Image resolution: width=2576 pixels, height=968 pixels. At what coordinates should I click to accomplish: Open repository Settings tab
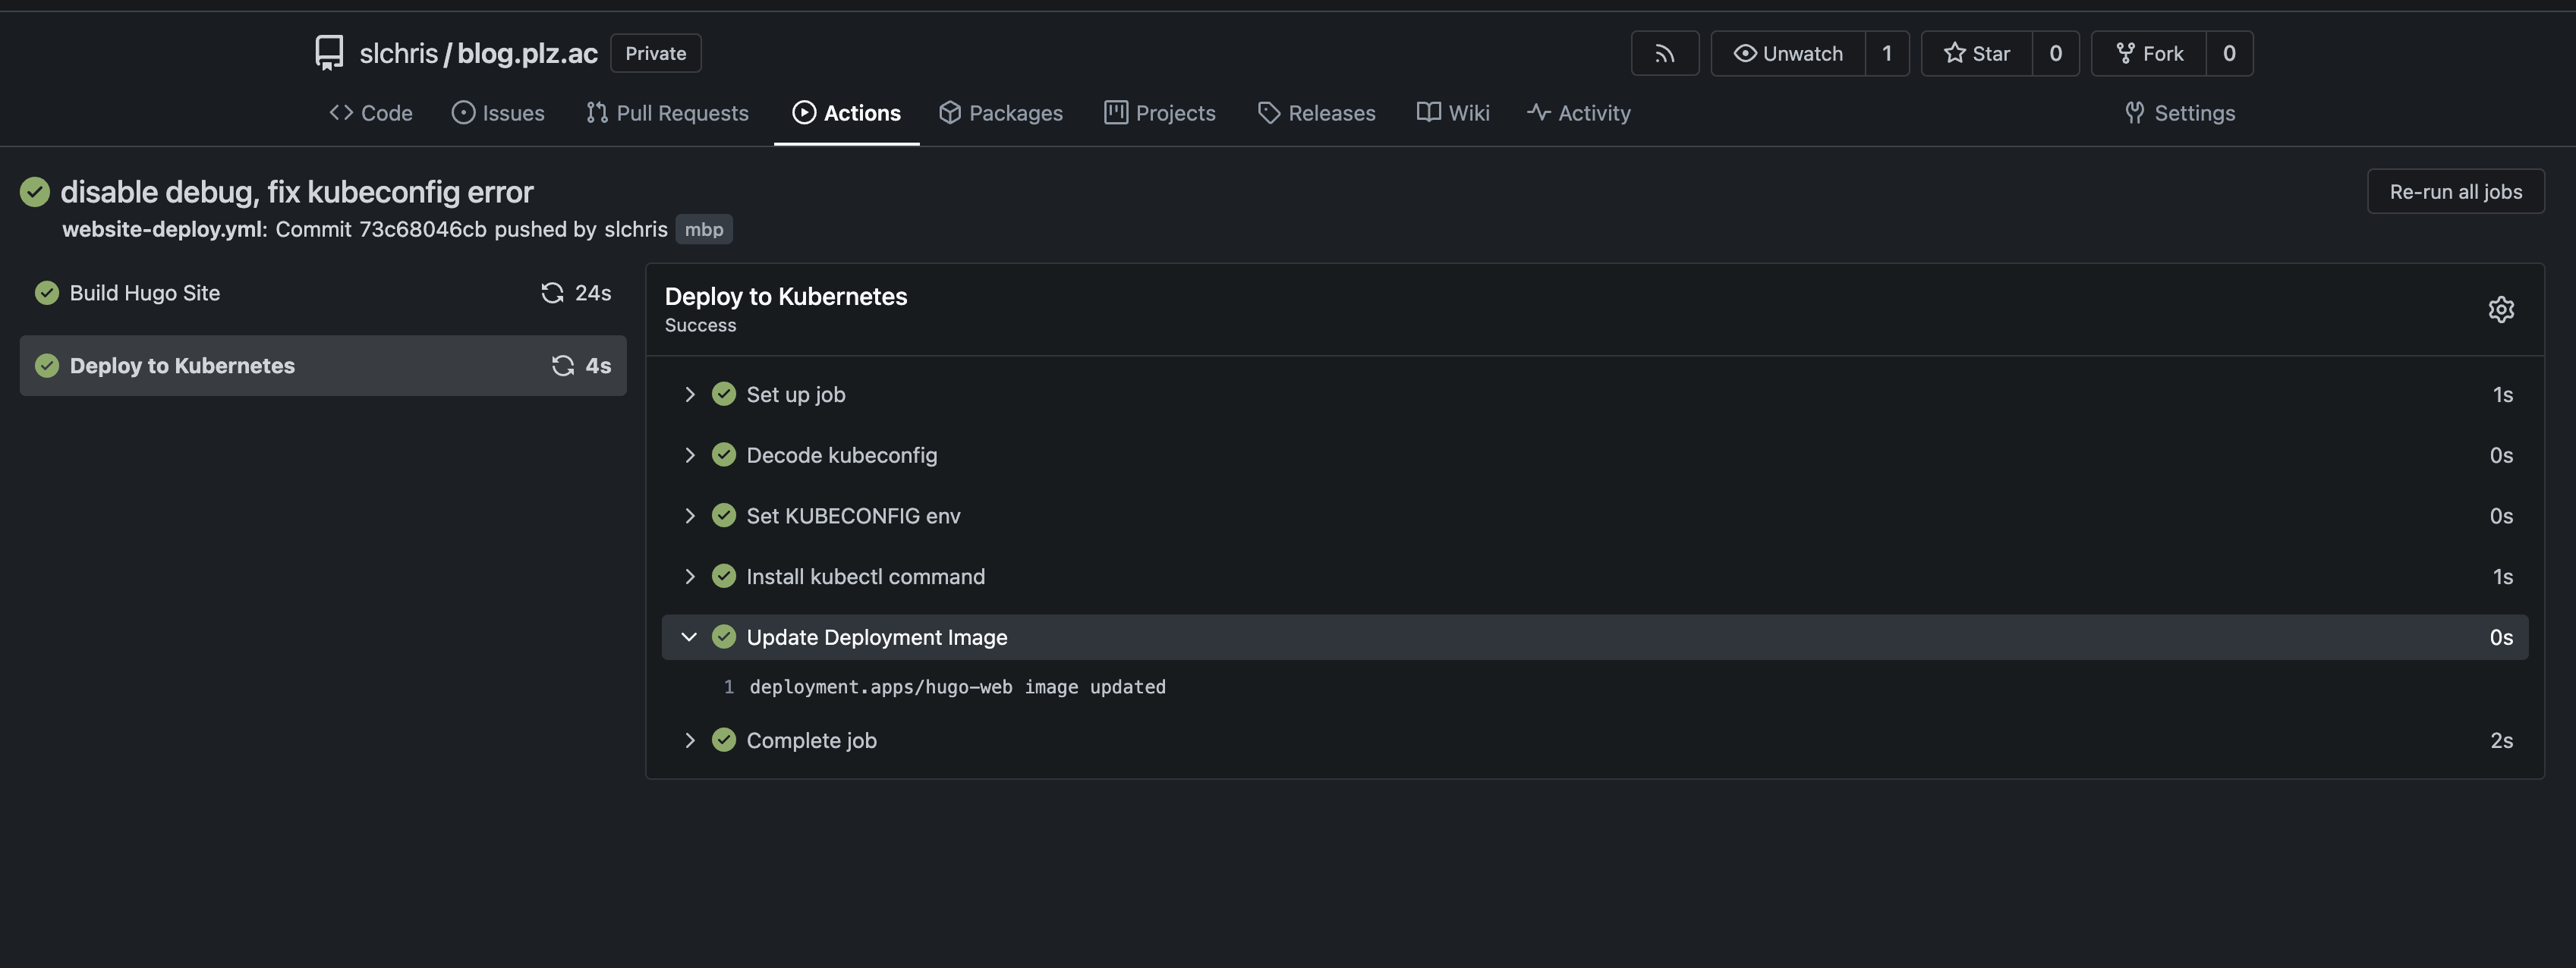[2180, 112]
